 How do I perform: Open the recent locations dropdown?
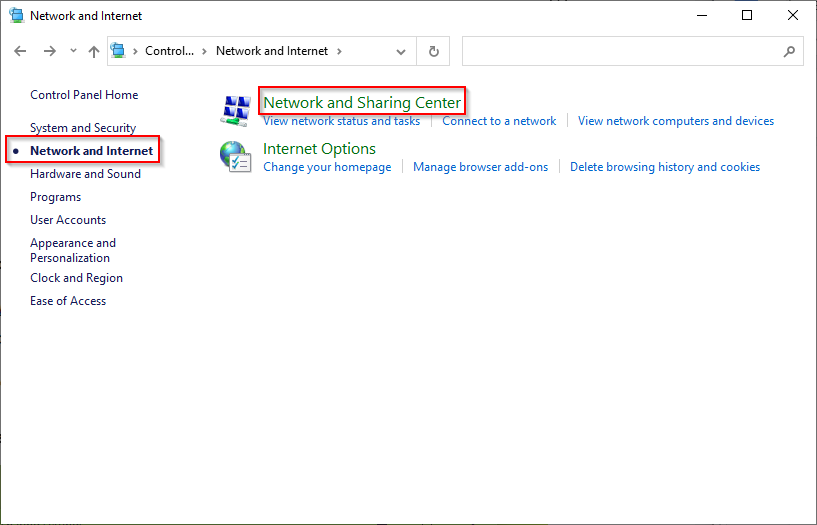click(x=72, y=51)
